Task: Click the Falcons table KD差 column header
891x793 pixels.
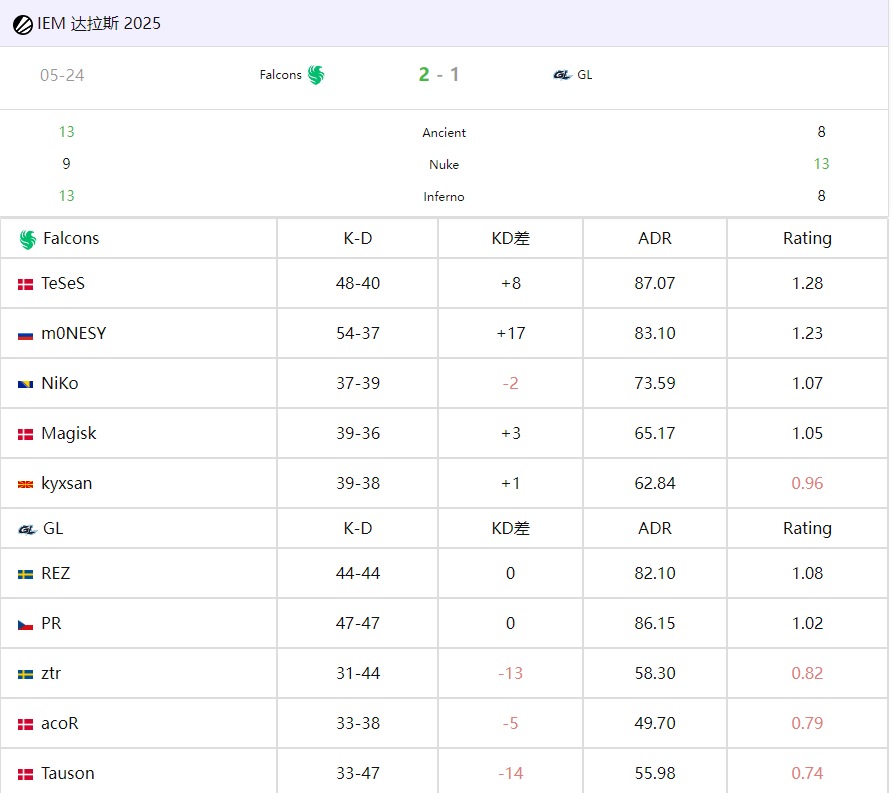Action: click(510, 238)
